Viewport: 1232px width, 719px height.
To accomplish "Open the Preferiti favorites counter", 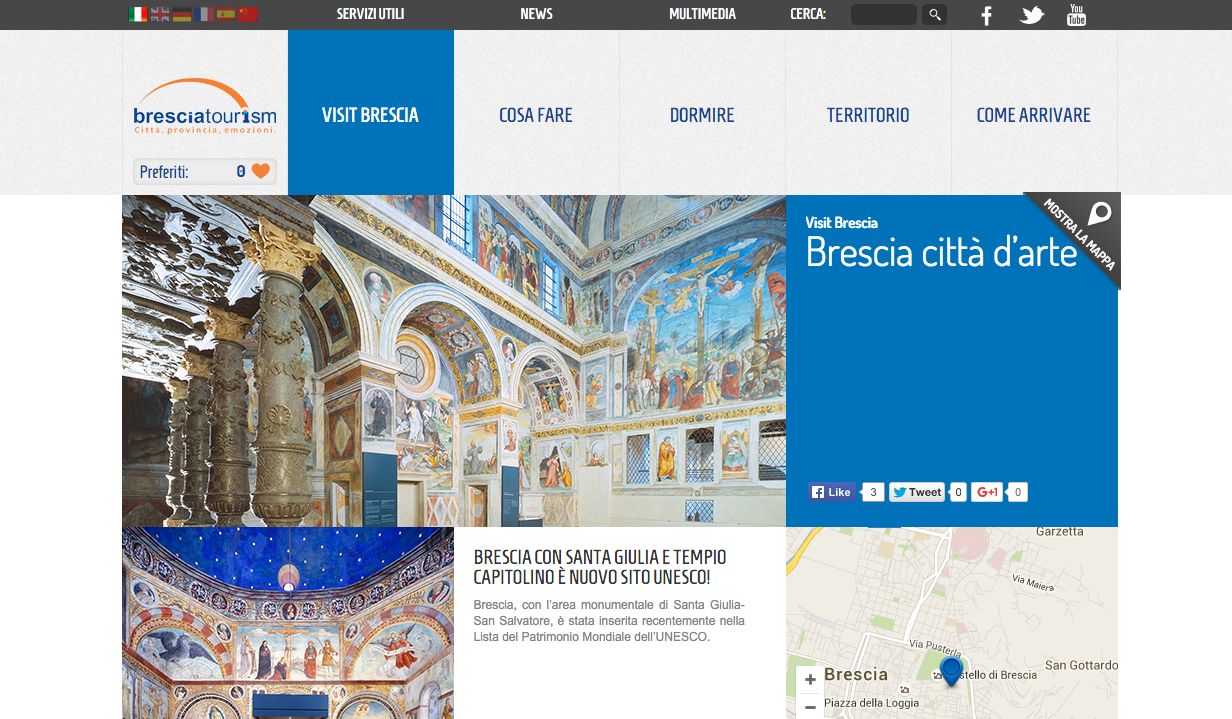I will pos(205,171).
